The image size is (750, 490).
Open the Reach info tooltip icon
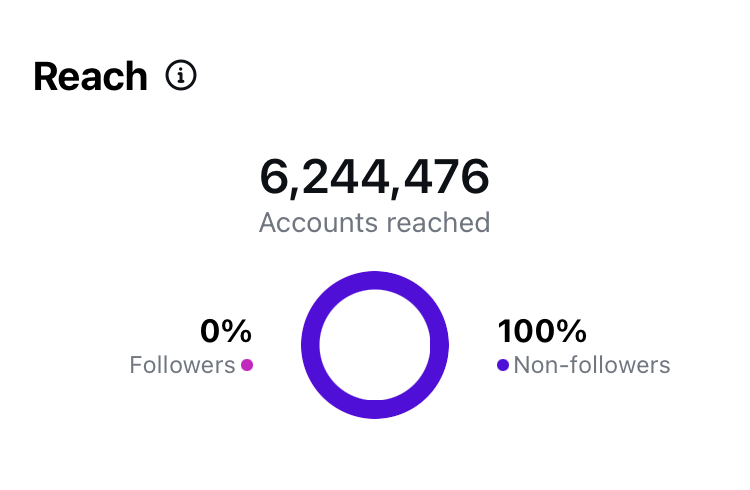[181, 76]
